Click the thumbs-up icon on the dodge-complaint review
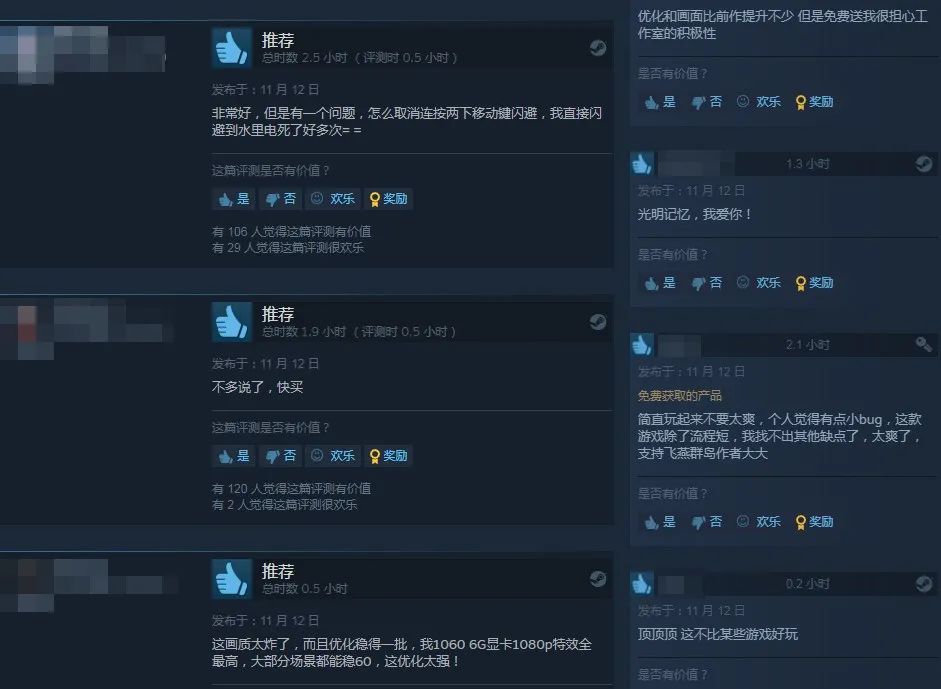This screenshot has width=941, height=689. 232,48
